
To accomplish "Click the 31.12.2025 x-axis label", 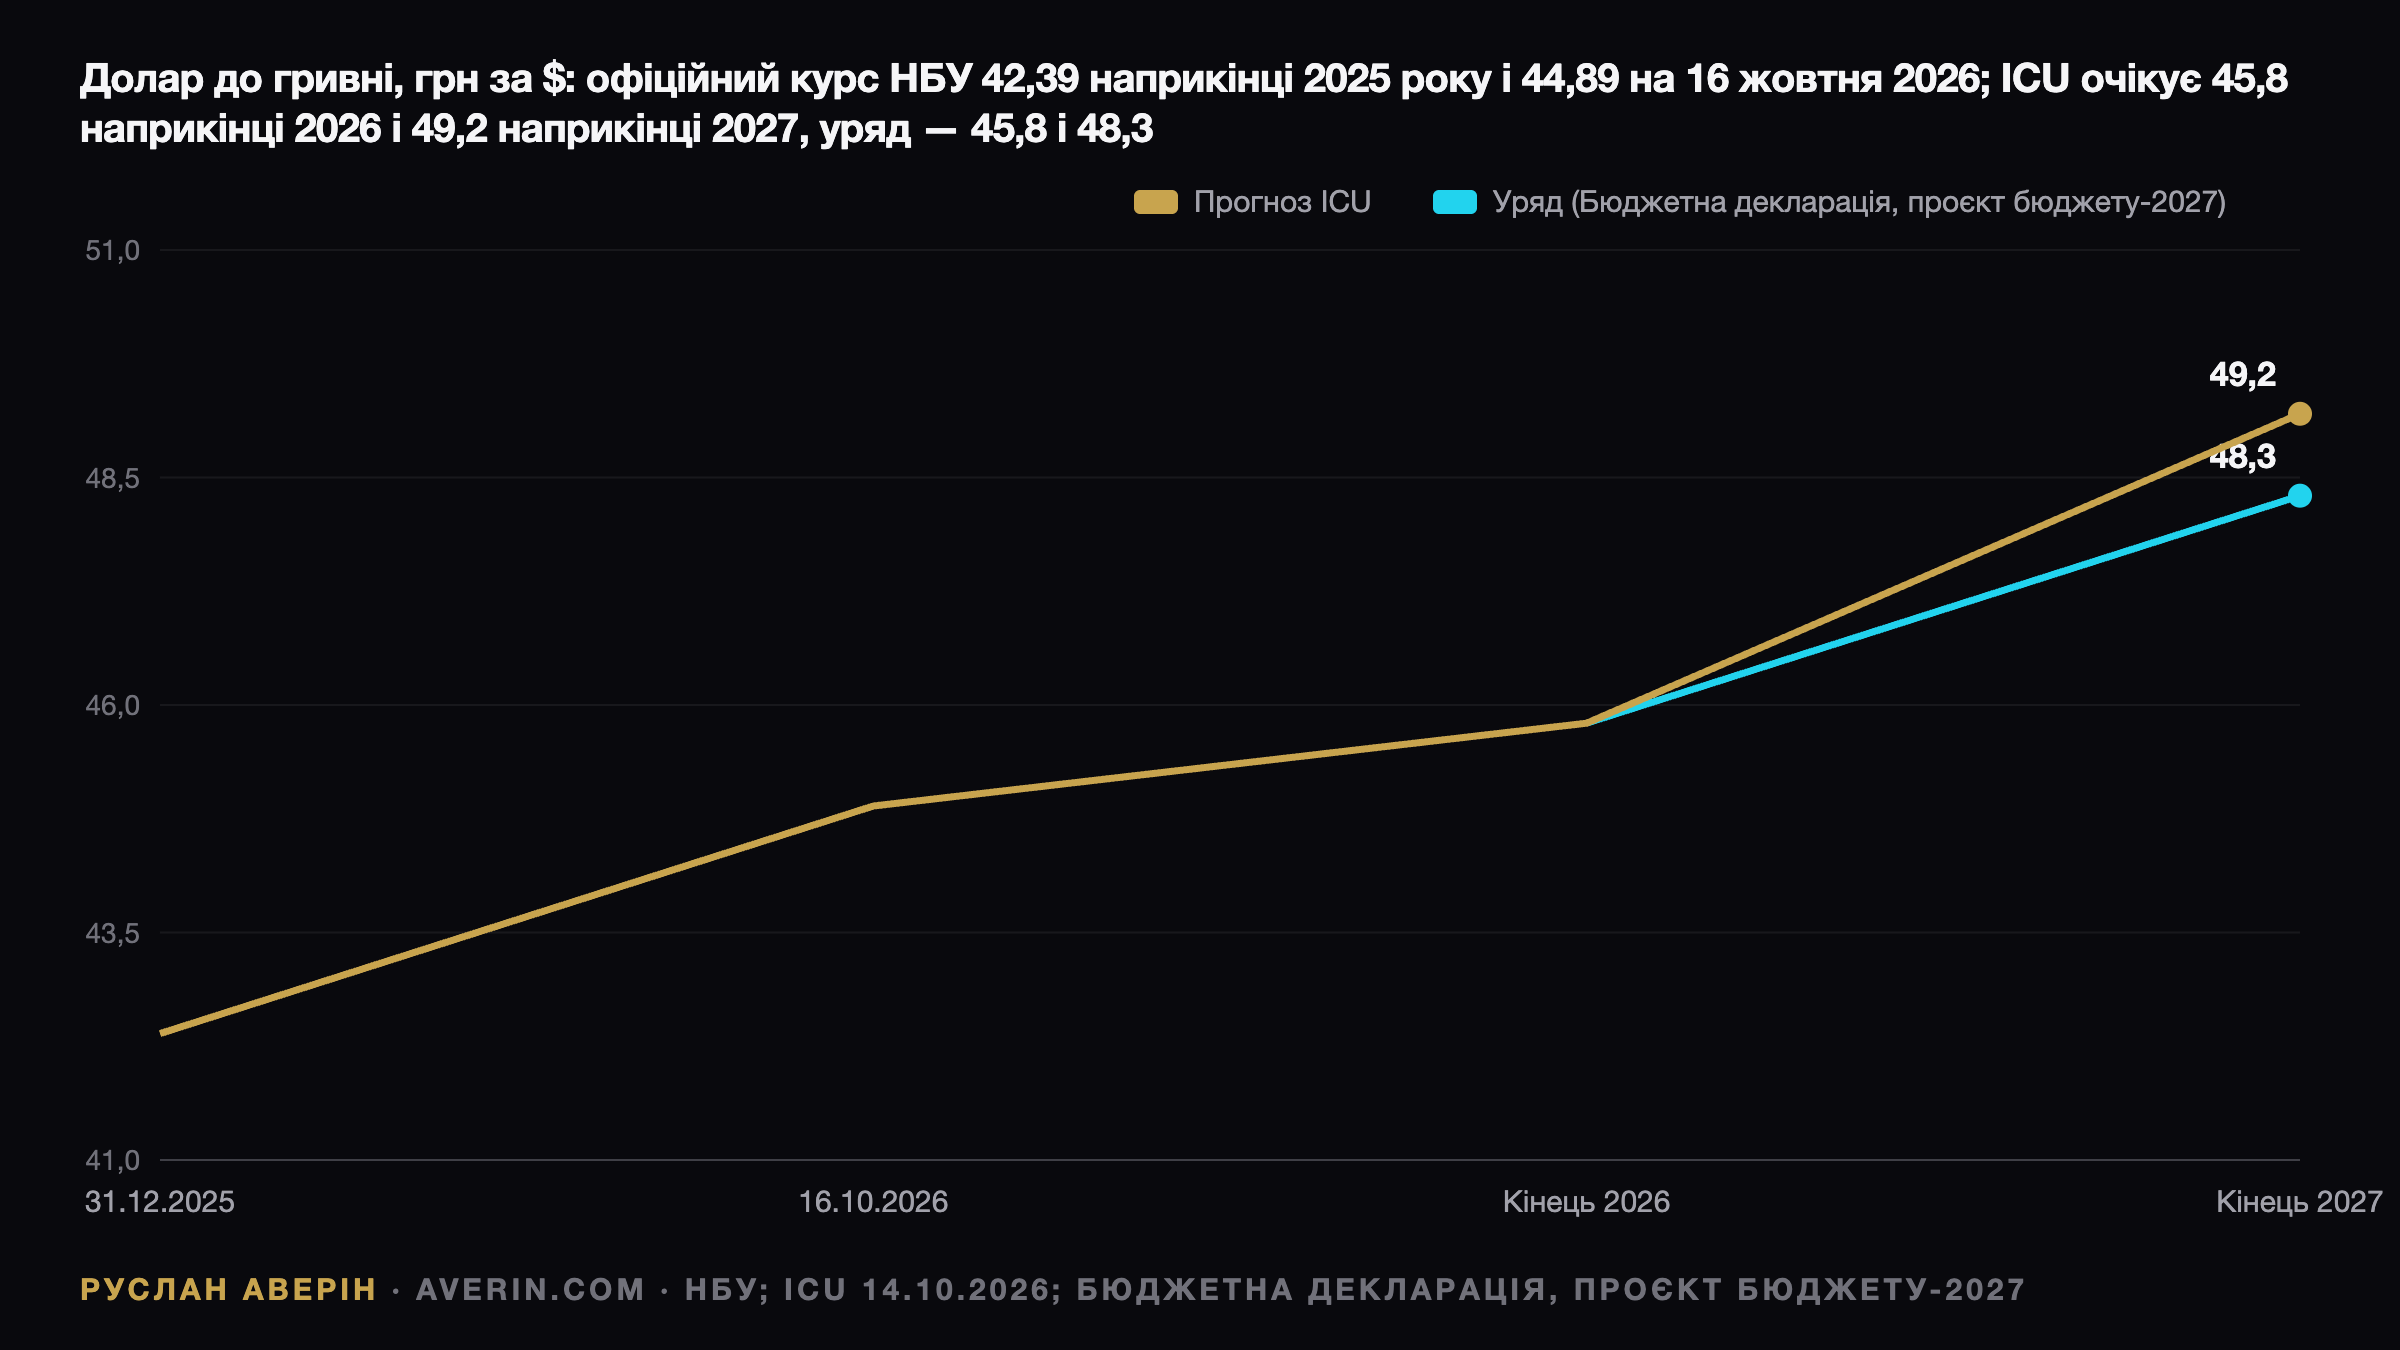I will [160, 1202].
